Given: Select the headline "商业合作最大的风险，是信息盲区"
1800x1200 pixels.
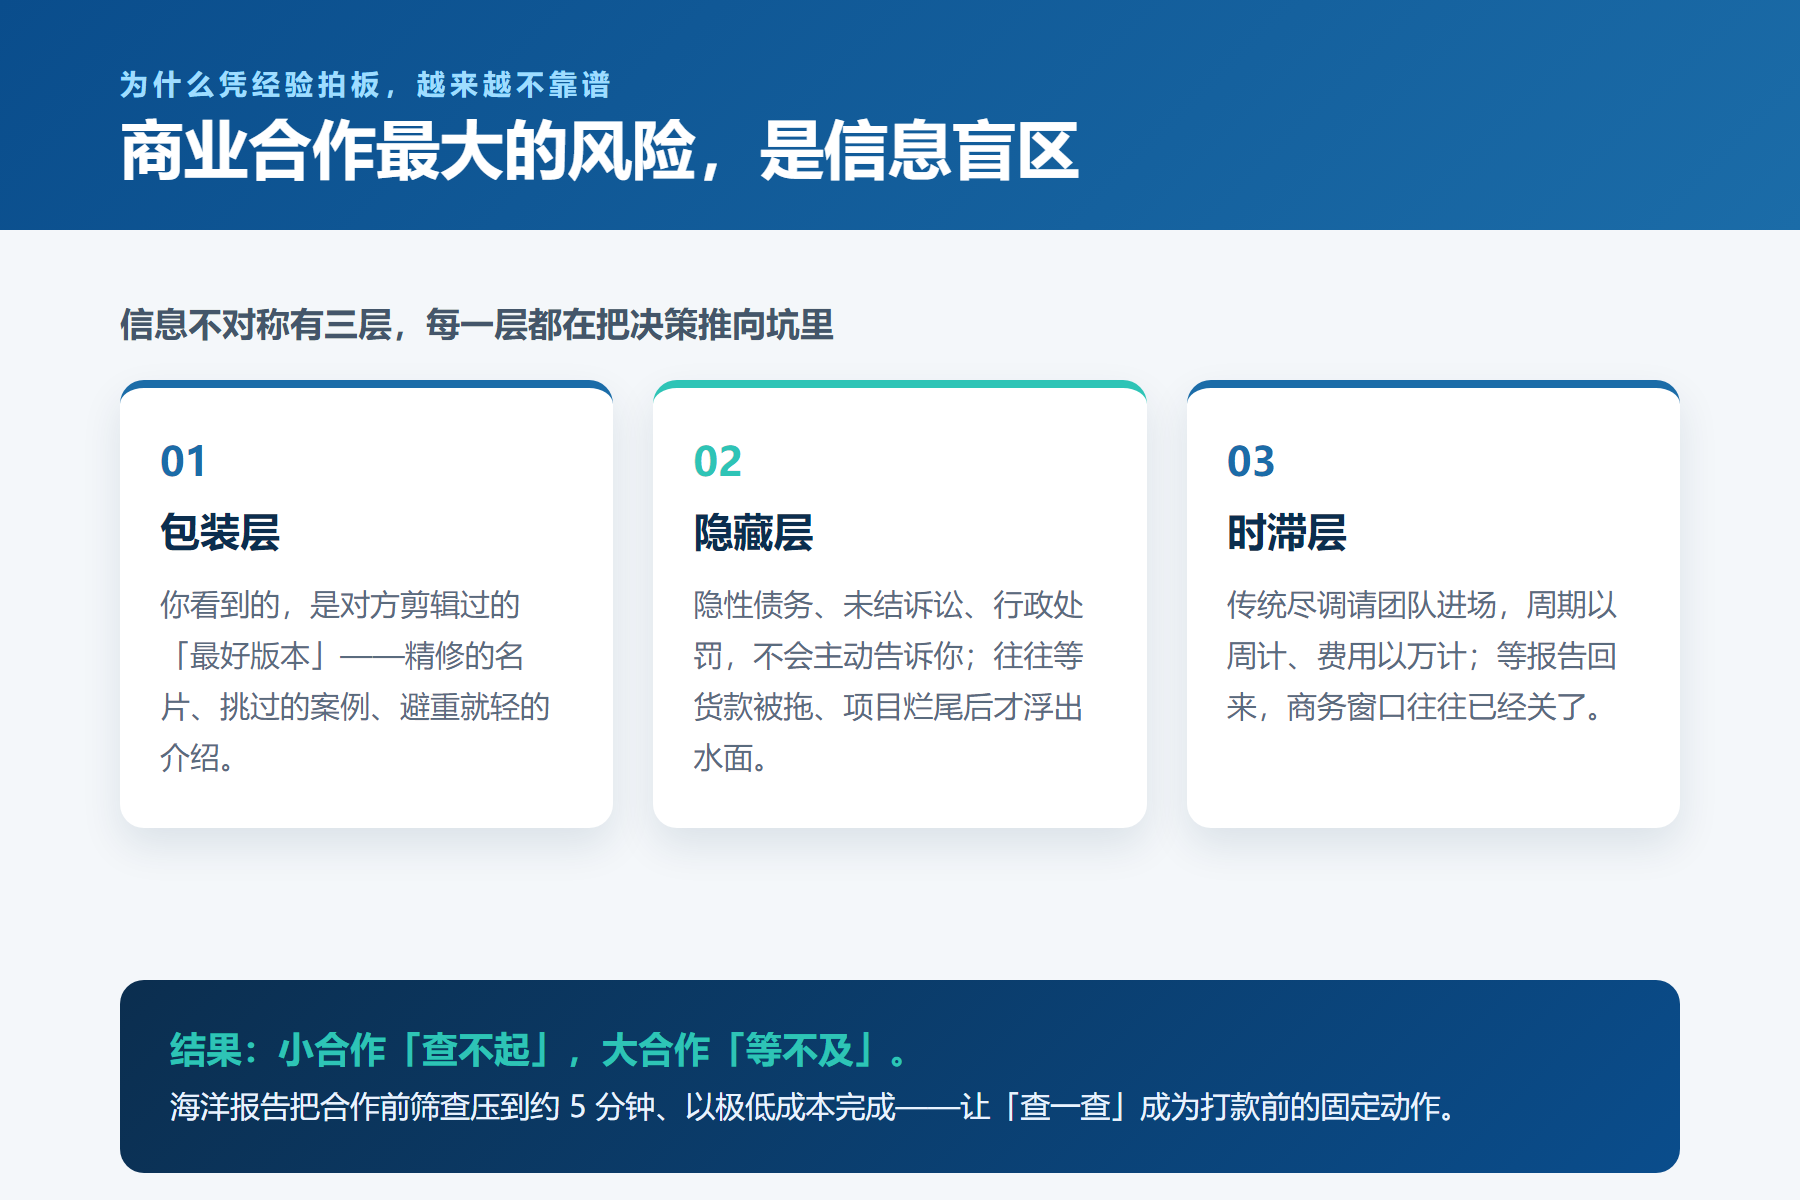Looking at the screenshot, I should tap(600, 151).
